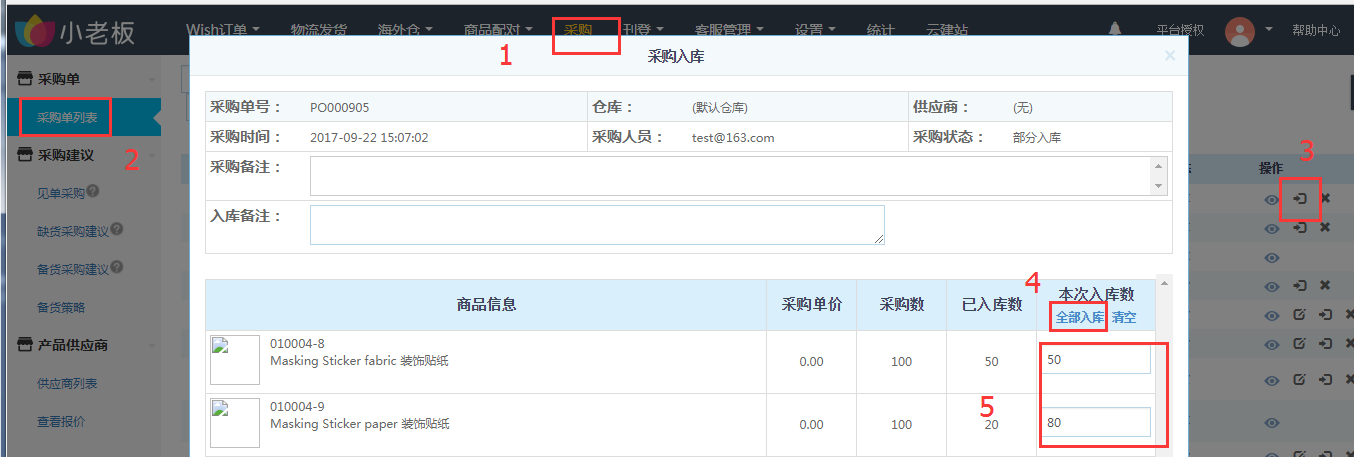Select 采购单列表 in the sidebar
1354x457 pixels.
pyautogui.click(x=67, y=117)
